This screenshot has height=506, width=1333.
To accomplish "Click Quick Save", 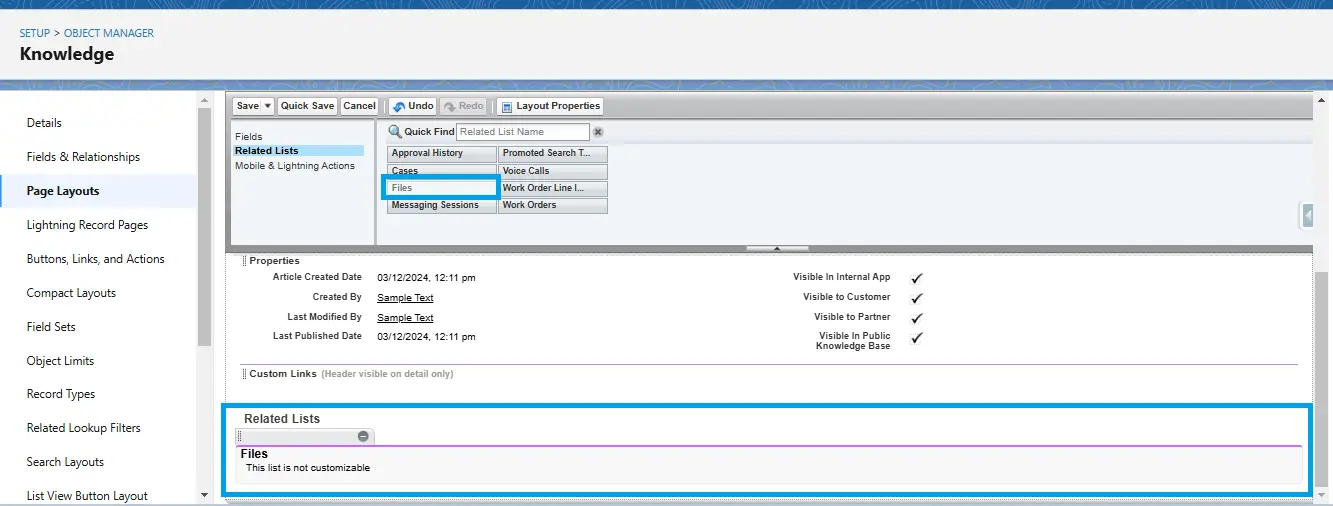I will [307, 106].
